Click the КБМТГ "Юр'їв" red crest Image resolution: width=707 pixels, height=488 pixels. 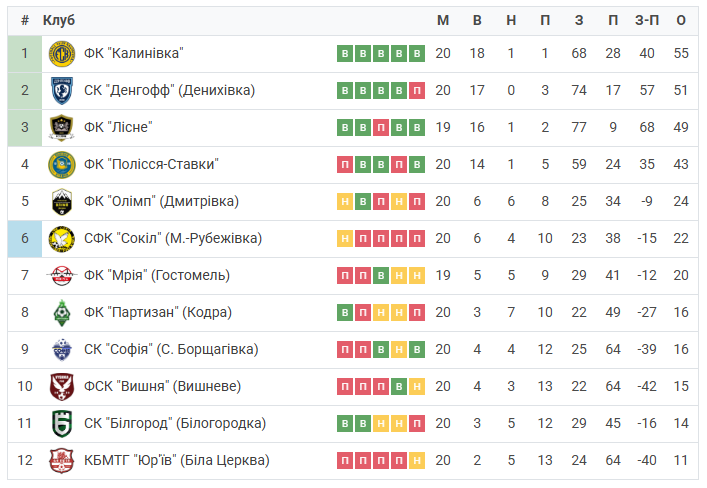62,460
